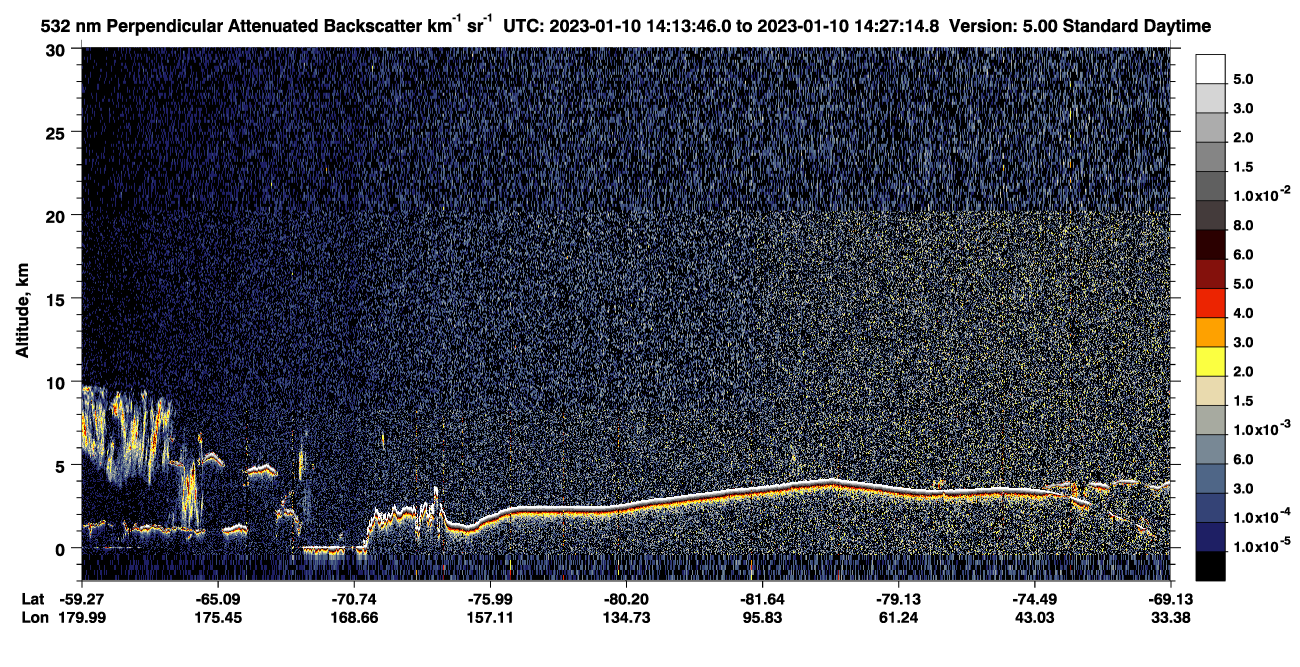Click latitude value '-65.09'
The height and width of the screenshot is (667, 1300).
pyautogui.click(x=217, y=600)
